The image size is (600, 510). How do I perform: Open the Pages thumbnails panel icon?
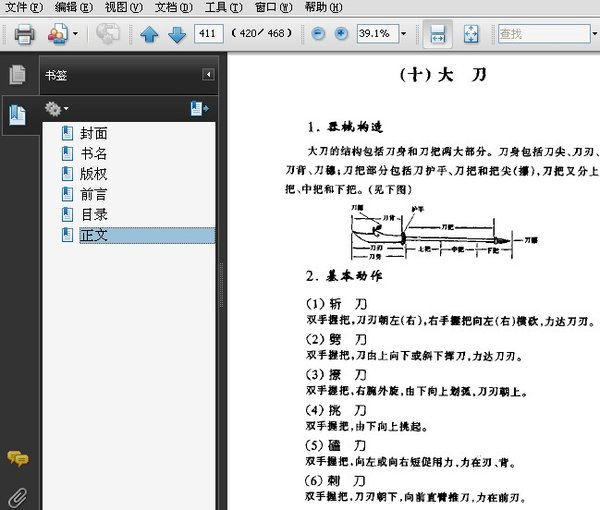(18, 75)
